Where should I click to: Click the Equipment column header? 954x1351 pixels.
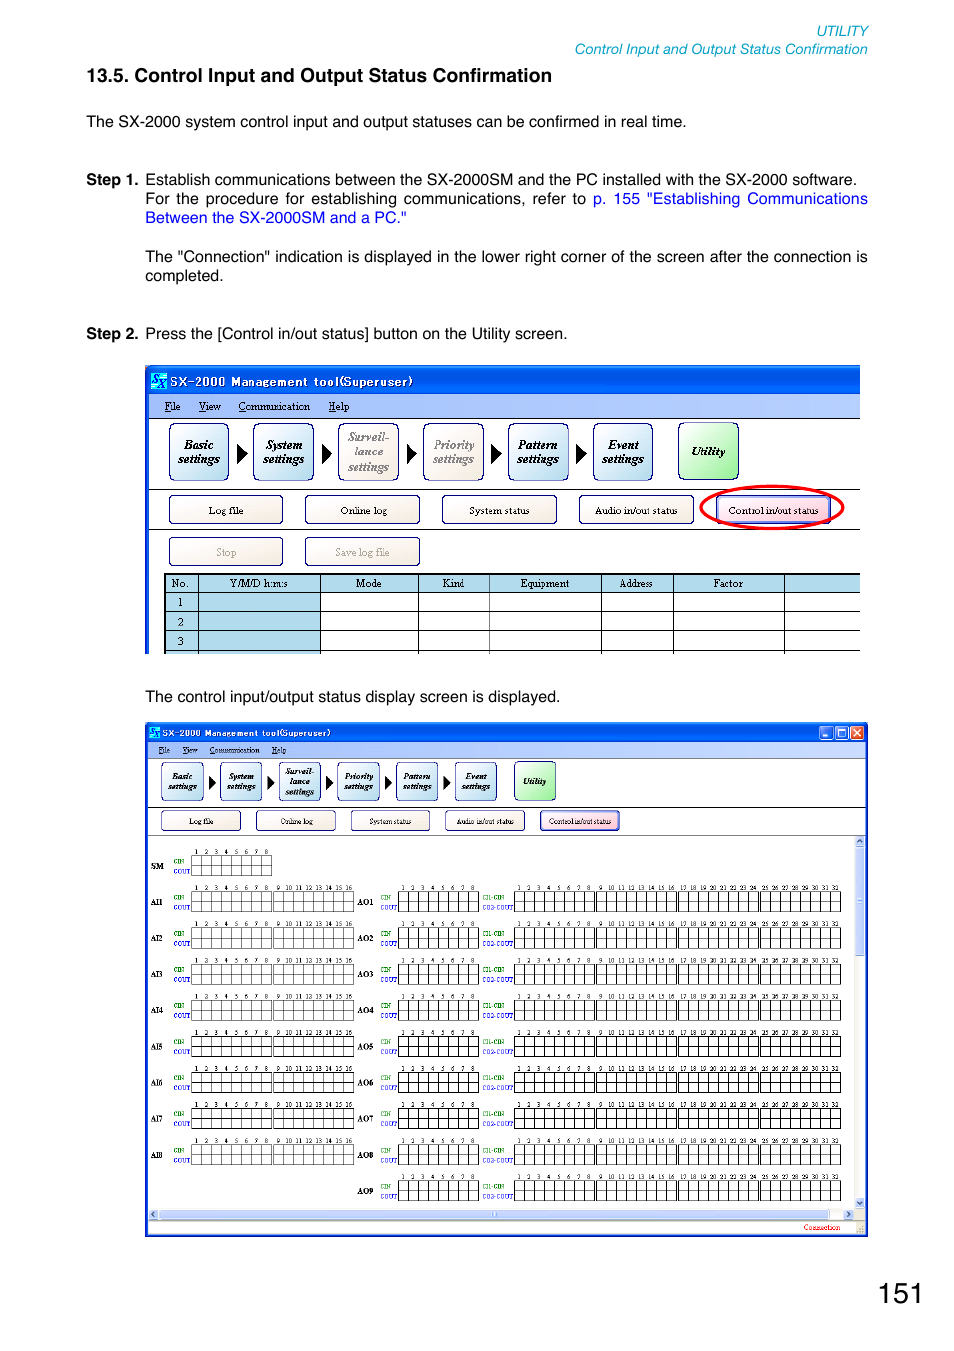(545, 583)
